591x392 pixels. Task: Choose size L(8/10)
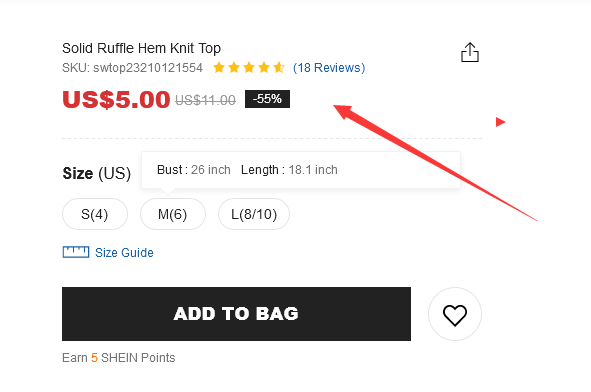coord(254,214)
